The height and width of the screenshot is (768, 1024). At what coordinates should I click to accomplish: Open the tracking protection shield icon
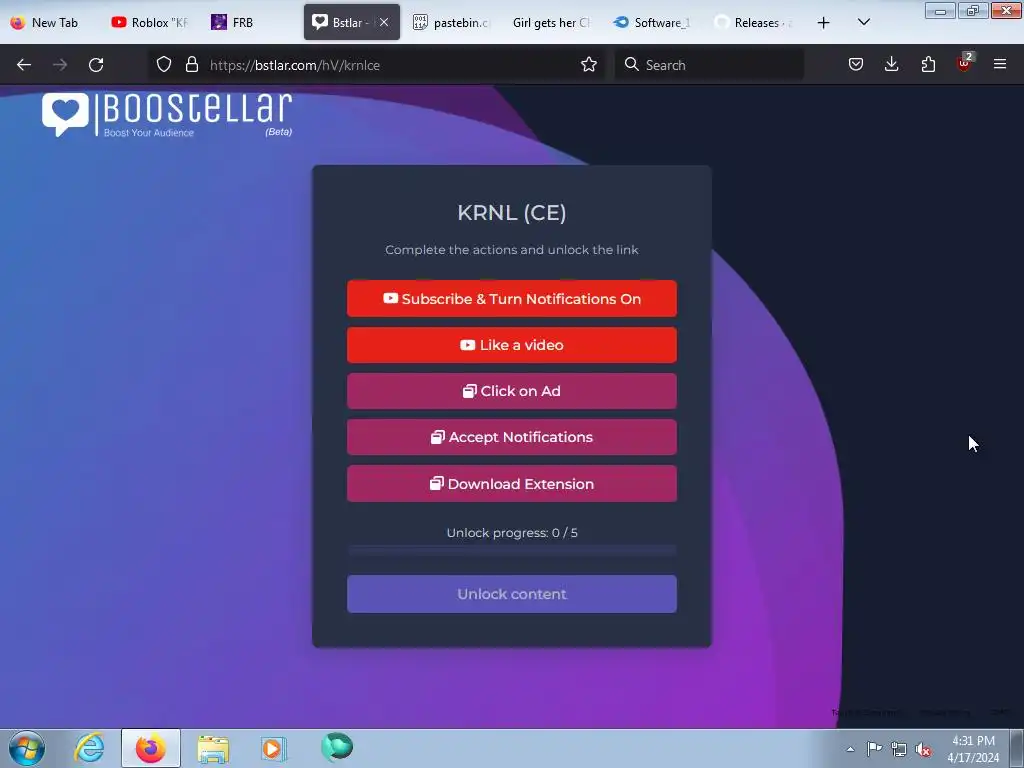click(164, 65)
